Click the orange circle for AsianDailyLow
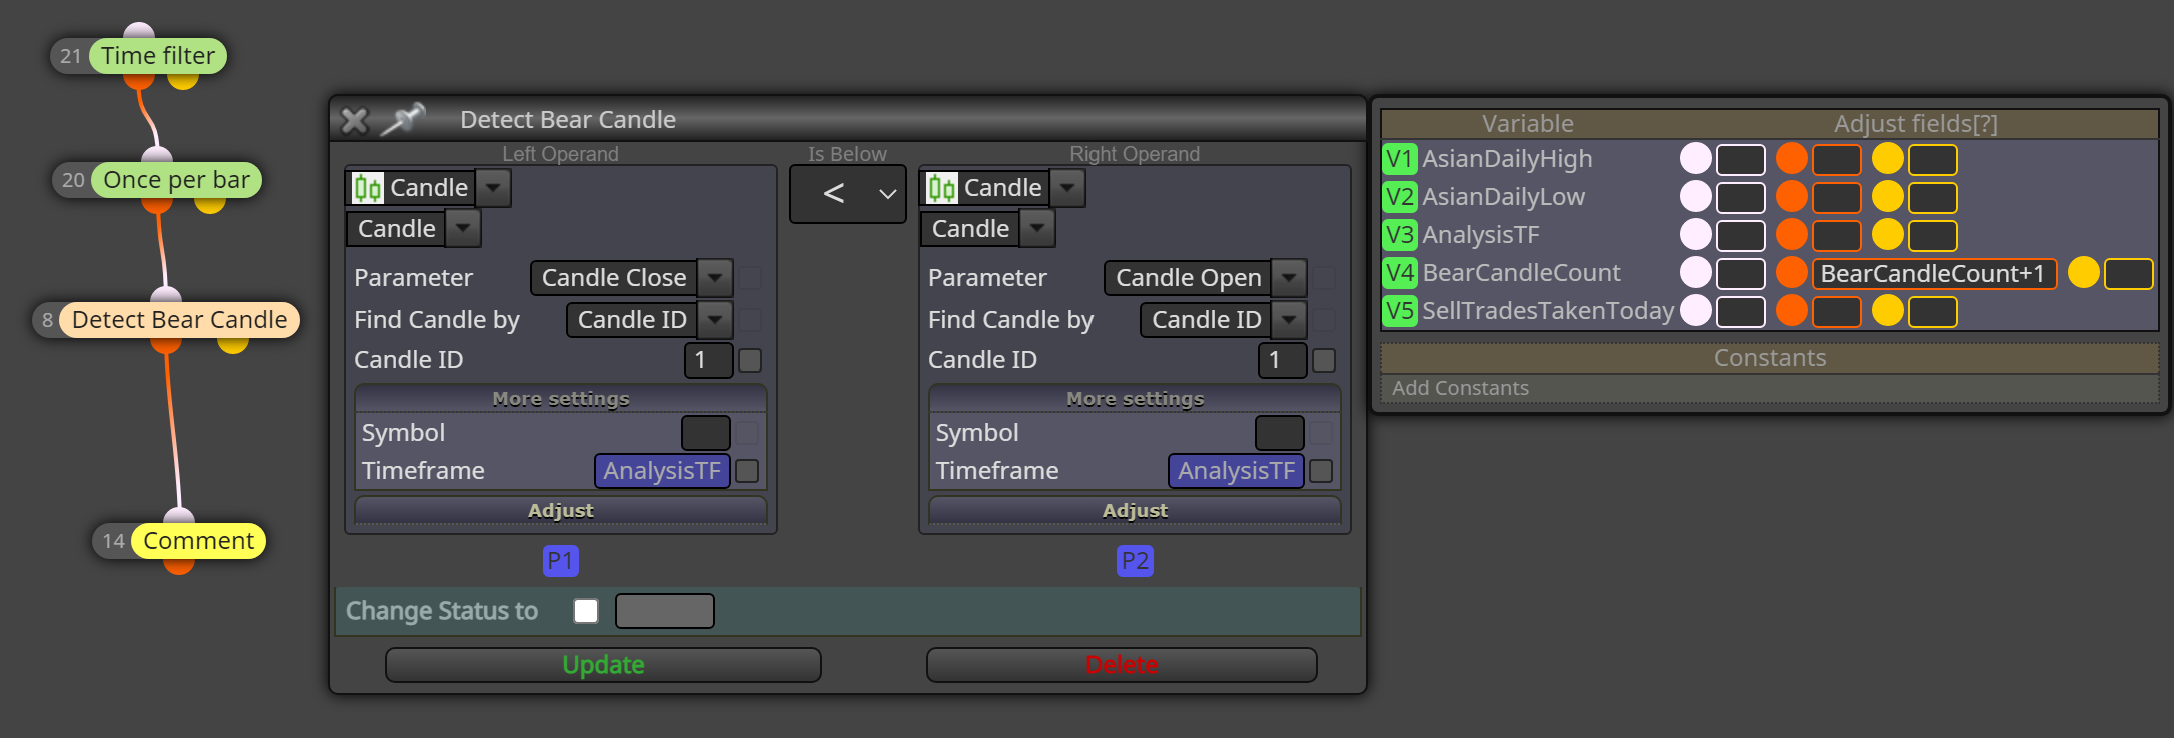 [x=1792, y=197]
